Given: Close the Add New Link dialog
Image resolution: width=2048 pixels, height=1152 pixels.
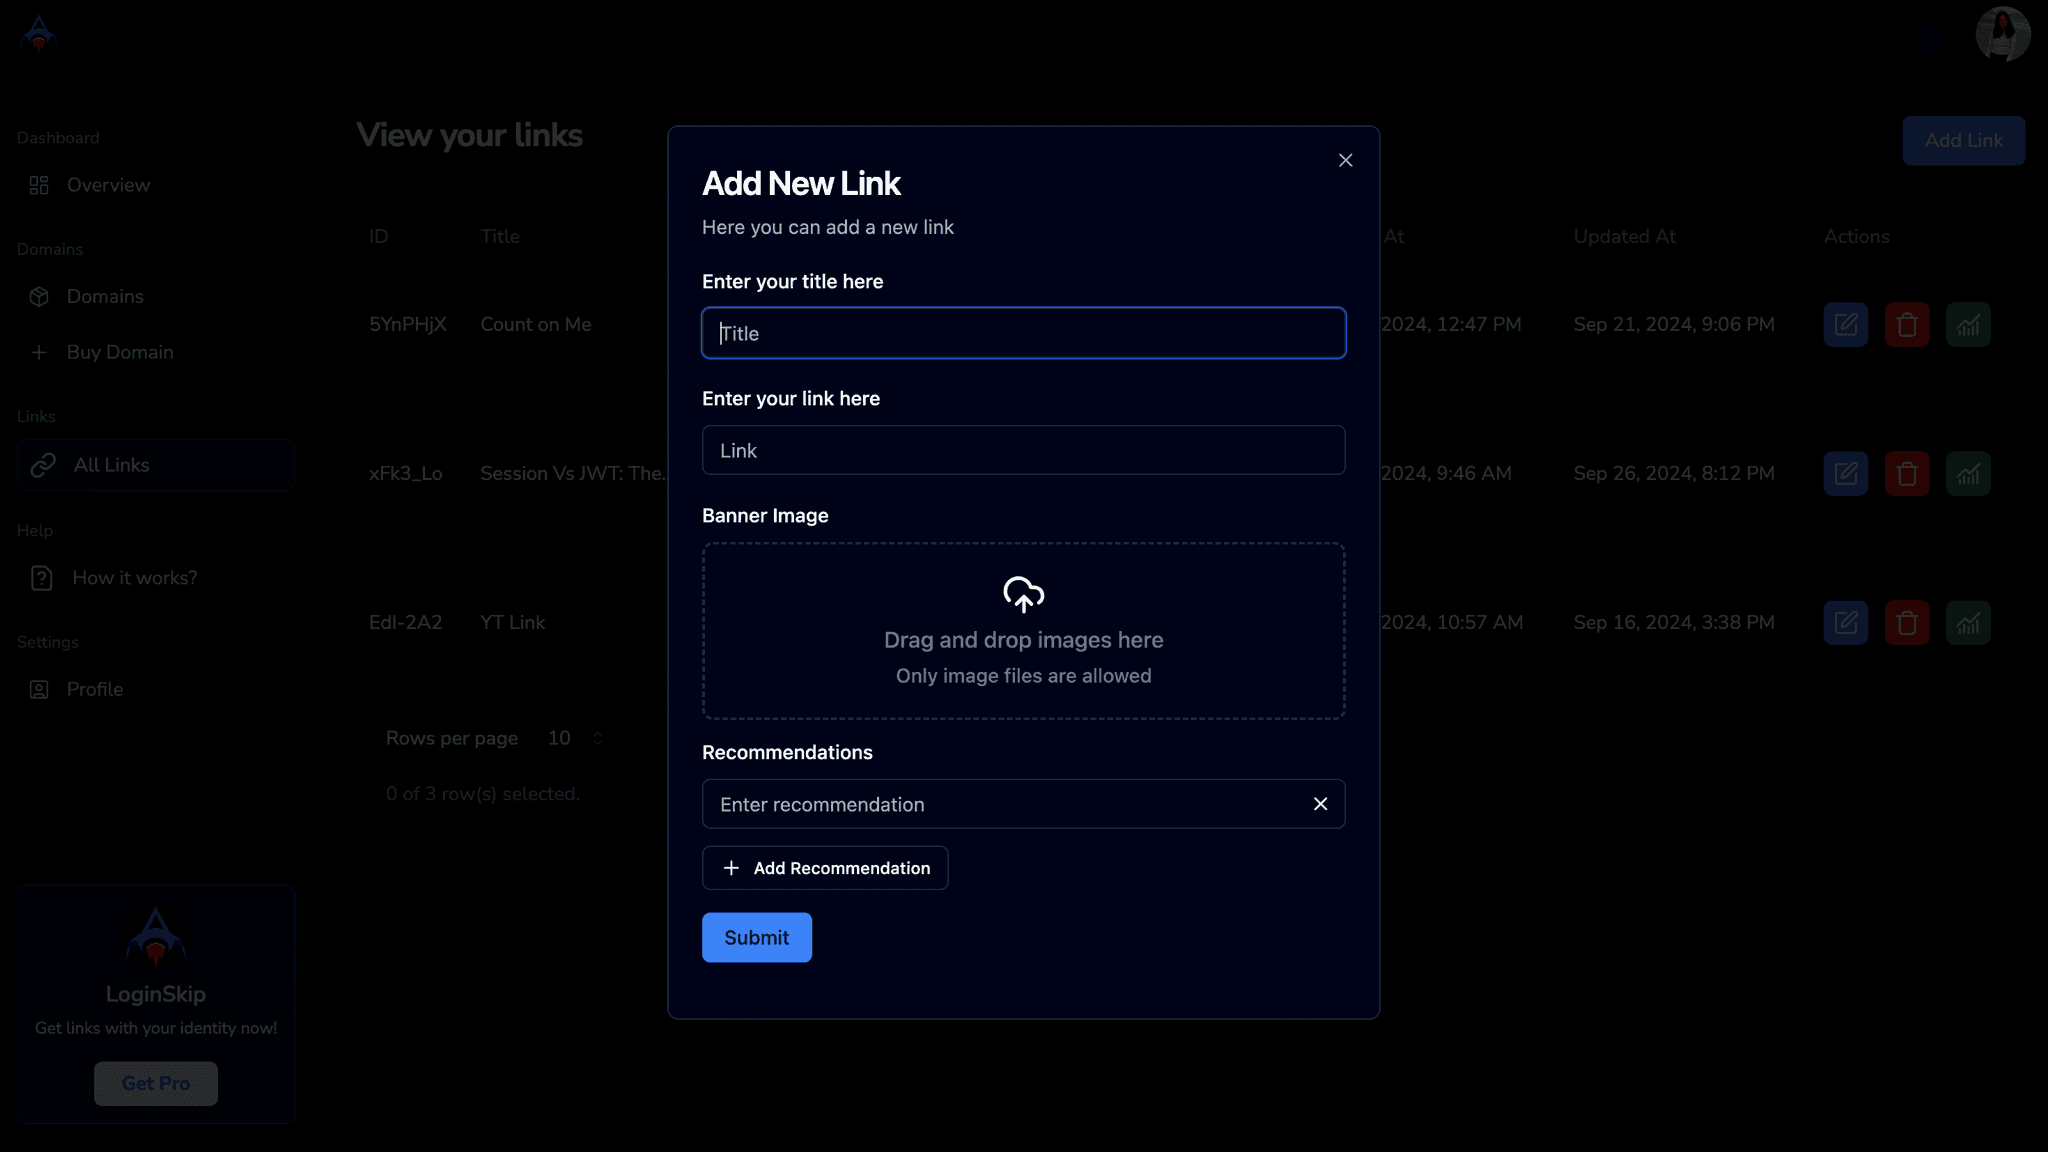Looking at the screenshot, I should pos(1345,160).
